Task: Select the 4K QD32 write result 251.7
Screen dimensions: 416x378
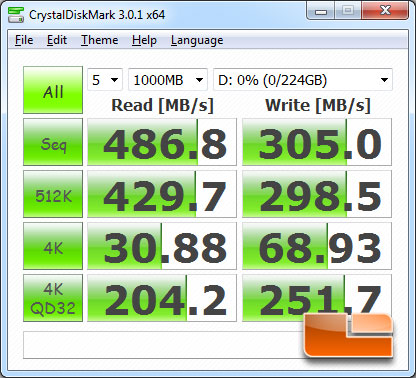Action: point(317,298)
